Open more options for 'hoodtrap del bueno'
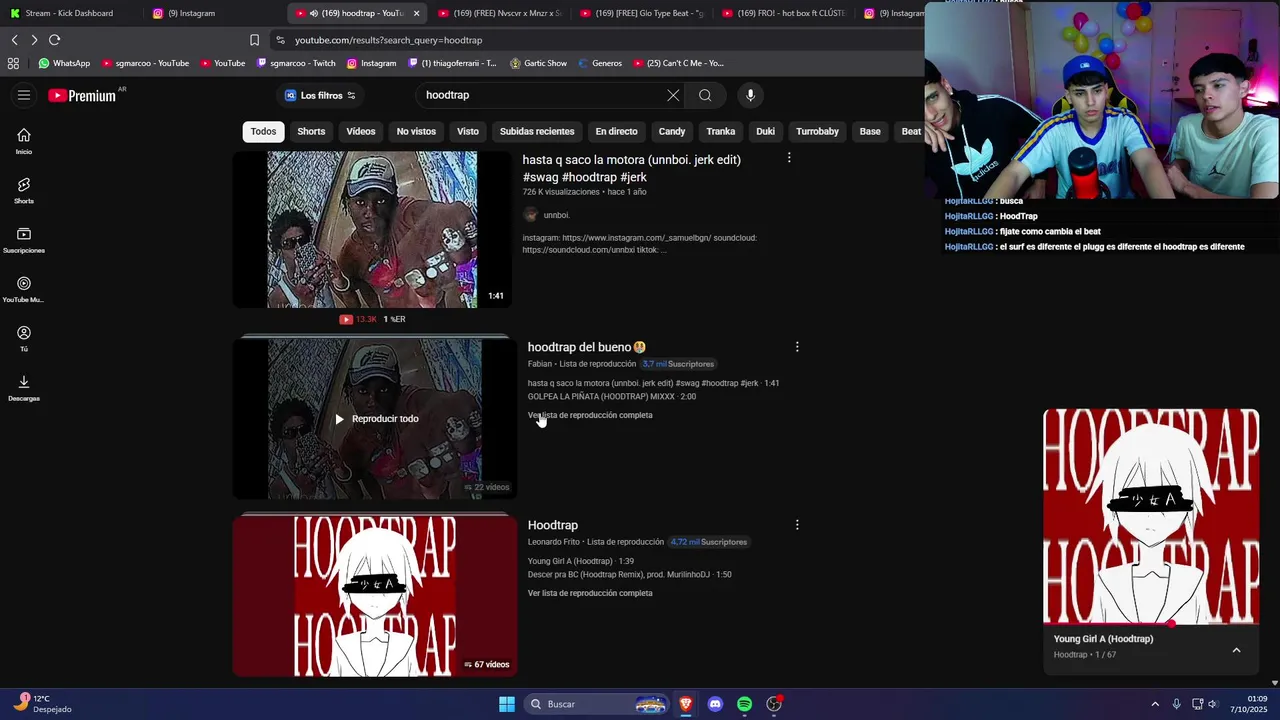Screen dimensions: 1280x720 point(797,347)
